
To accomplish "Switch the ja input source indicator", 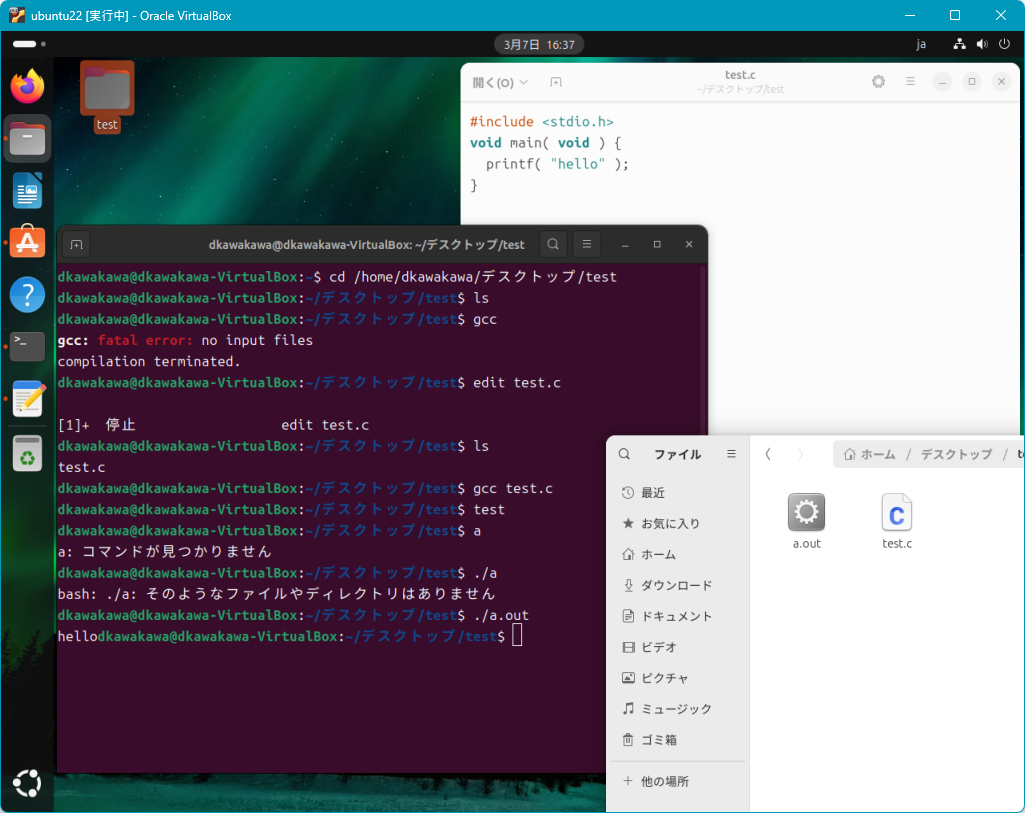I will (x=921, y=45).
